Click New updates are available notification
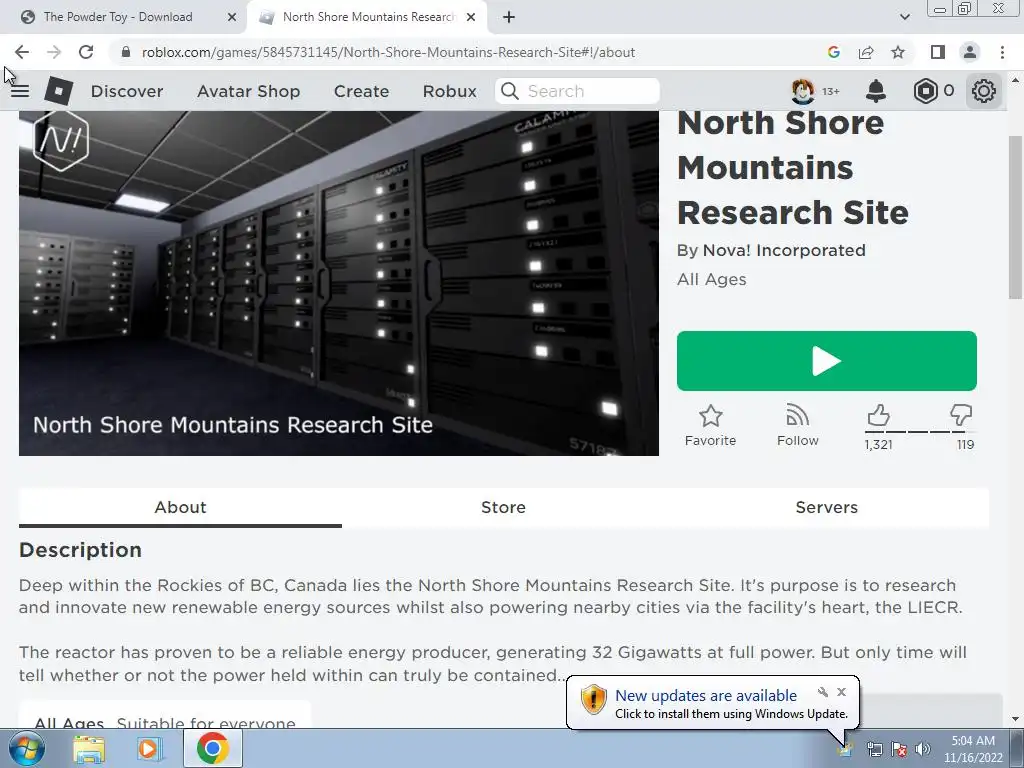 [706, 696]
